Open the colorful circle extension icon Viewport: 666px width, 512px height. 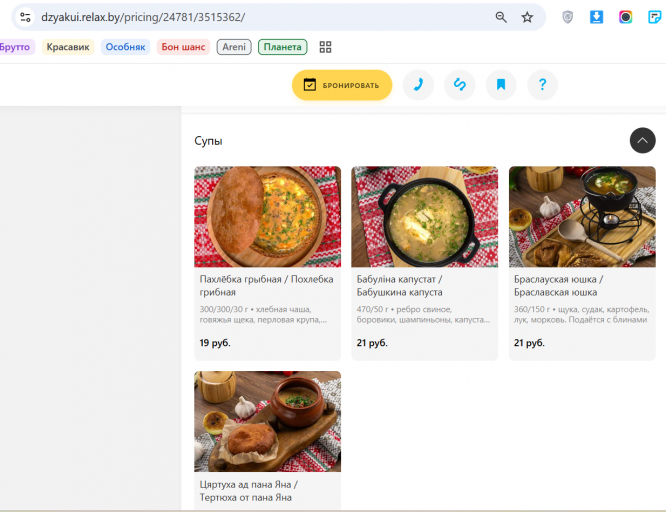pos(625,17)
